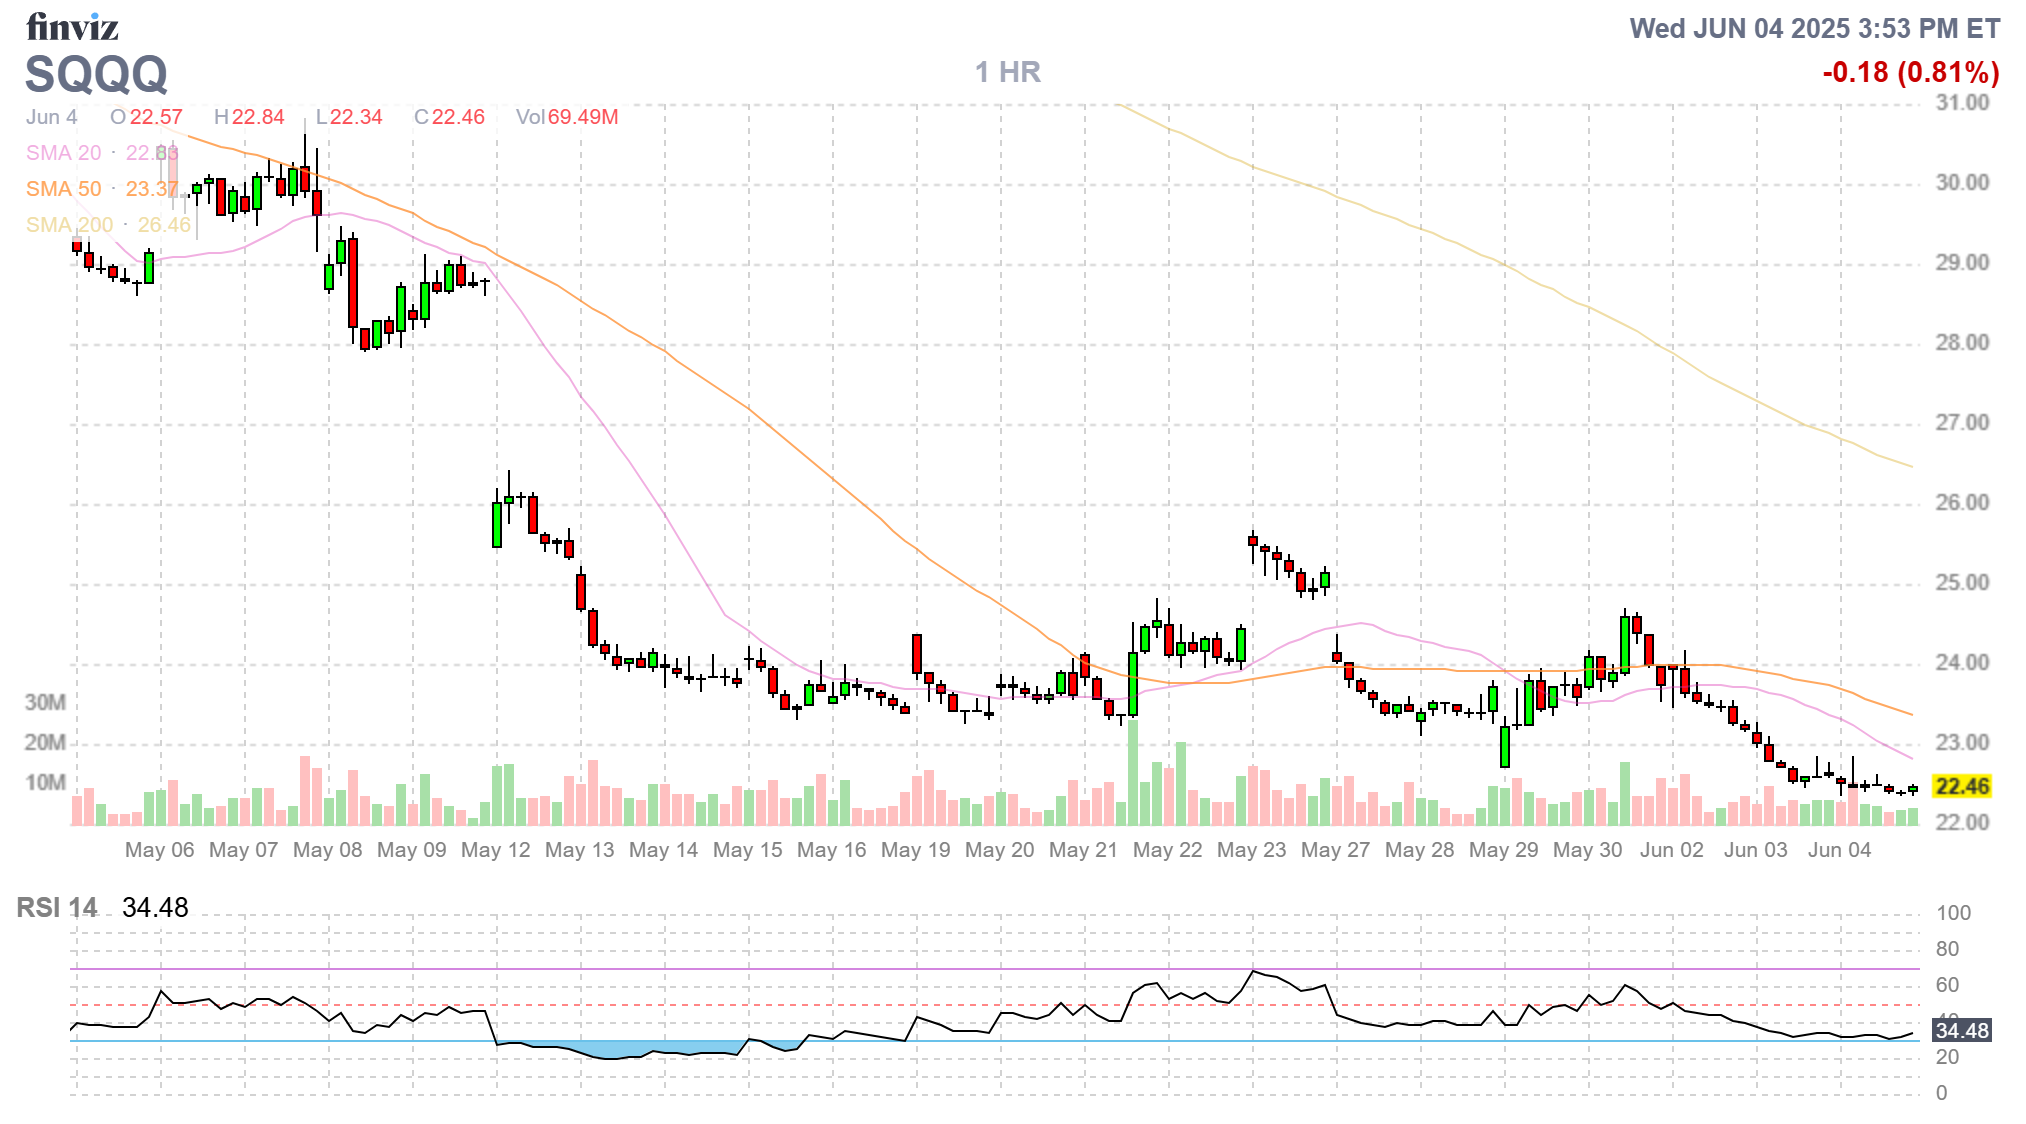Click the red -0.18 (0.81%) change text
Screen dimensions: 2026x1124
pyautogui.click(x=1910, y=72)
